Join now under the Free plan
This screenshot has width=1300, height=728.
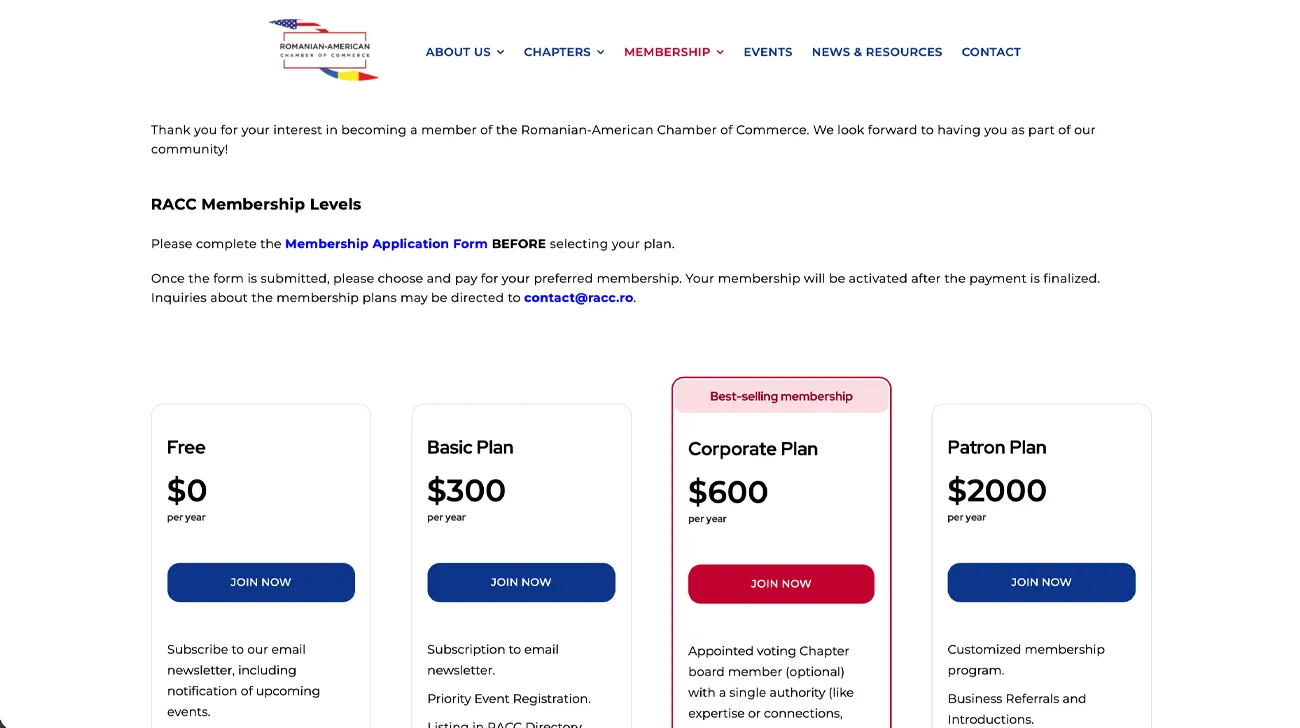(261, 582)
